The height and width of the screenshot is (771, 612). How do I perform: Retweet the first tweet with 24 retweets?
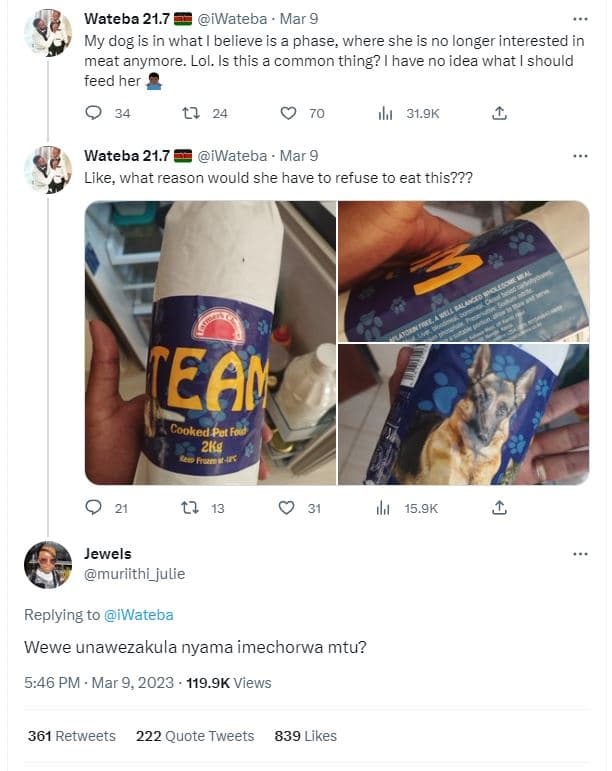click(x=190, y=114)
